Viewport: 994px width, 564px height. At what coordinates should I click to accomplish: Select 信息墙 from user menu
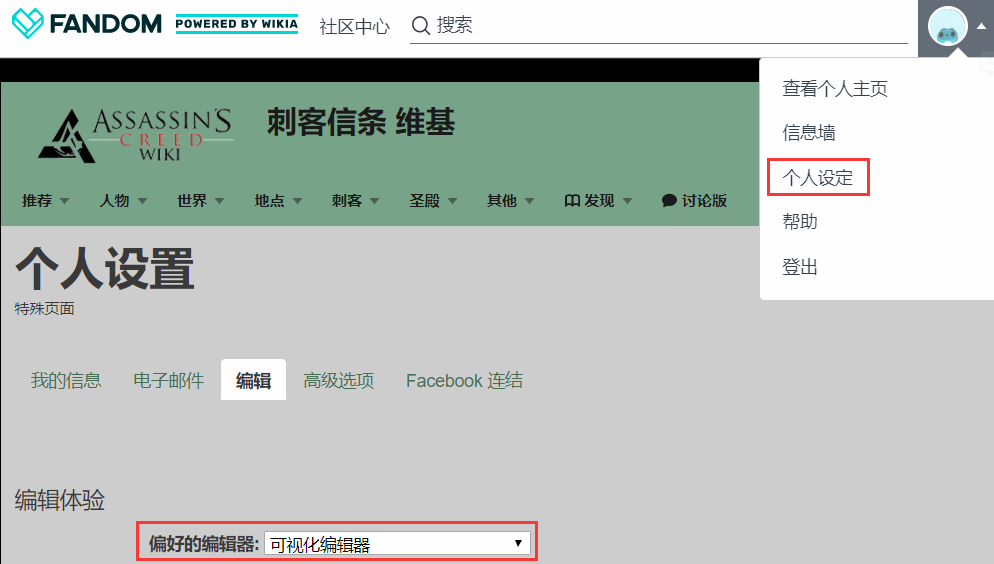coord(808,133)
